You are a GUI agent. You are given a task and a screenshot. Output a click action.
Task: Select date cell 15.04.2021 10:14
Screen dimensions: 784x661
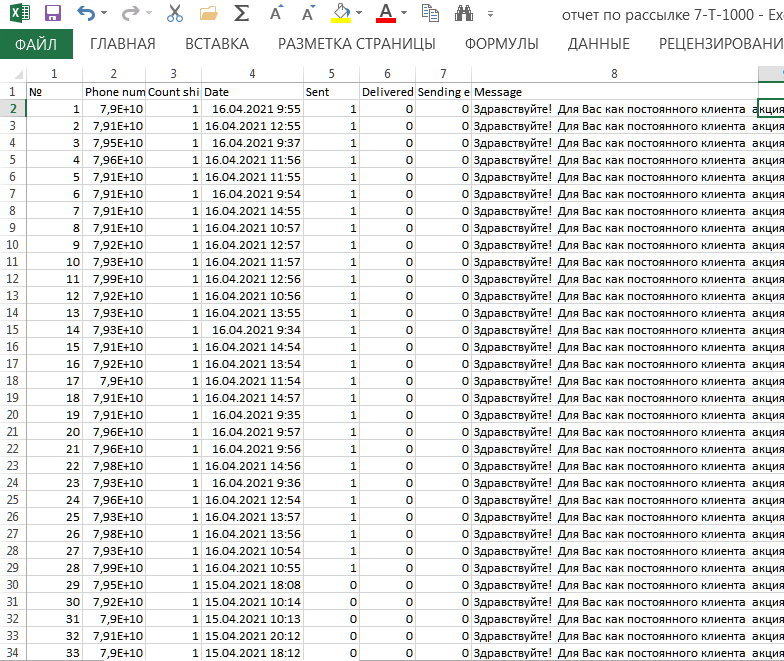pos(252,602)
